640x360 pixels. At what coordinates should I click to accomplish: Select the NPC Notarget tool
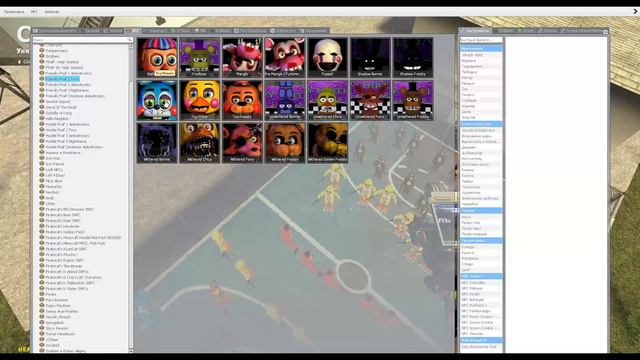click(481, 300)
